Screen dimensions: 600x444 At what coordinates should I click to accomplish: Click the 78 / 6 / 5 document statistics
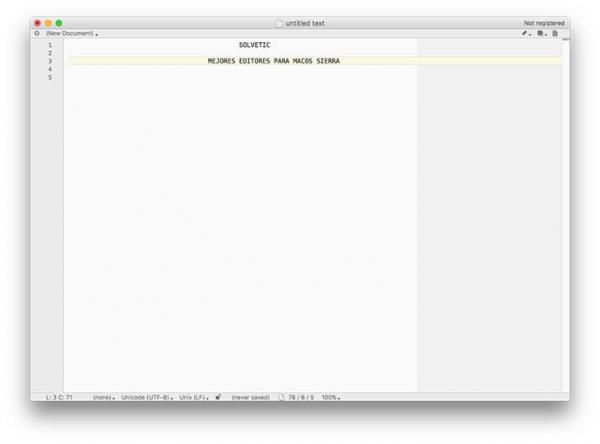(301, 398)
